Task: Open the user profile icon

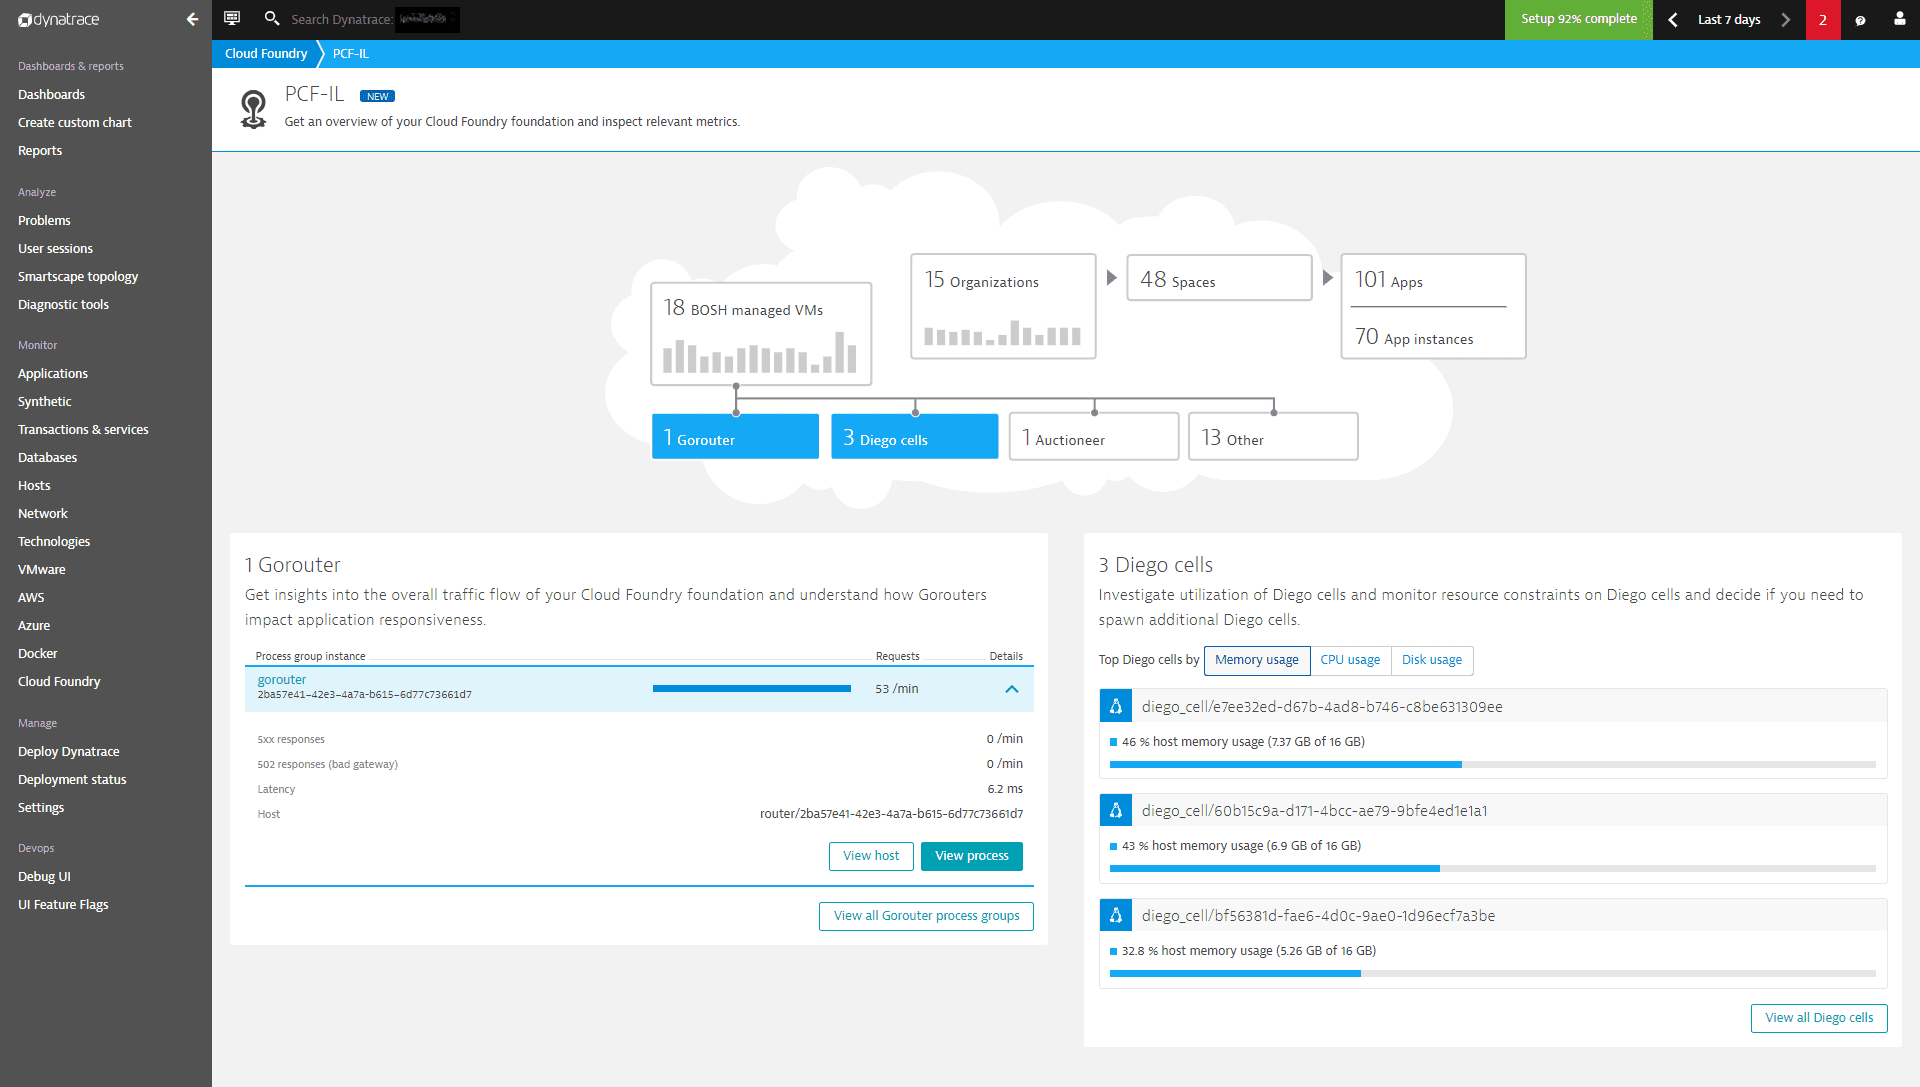Action: [x=1899, y=19]
